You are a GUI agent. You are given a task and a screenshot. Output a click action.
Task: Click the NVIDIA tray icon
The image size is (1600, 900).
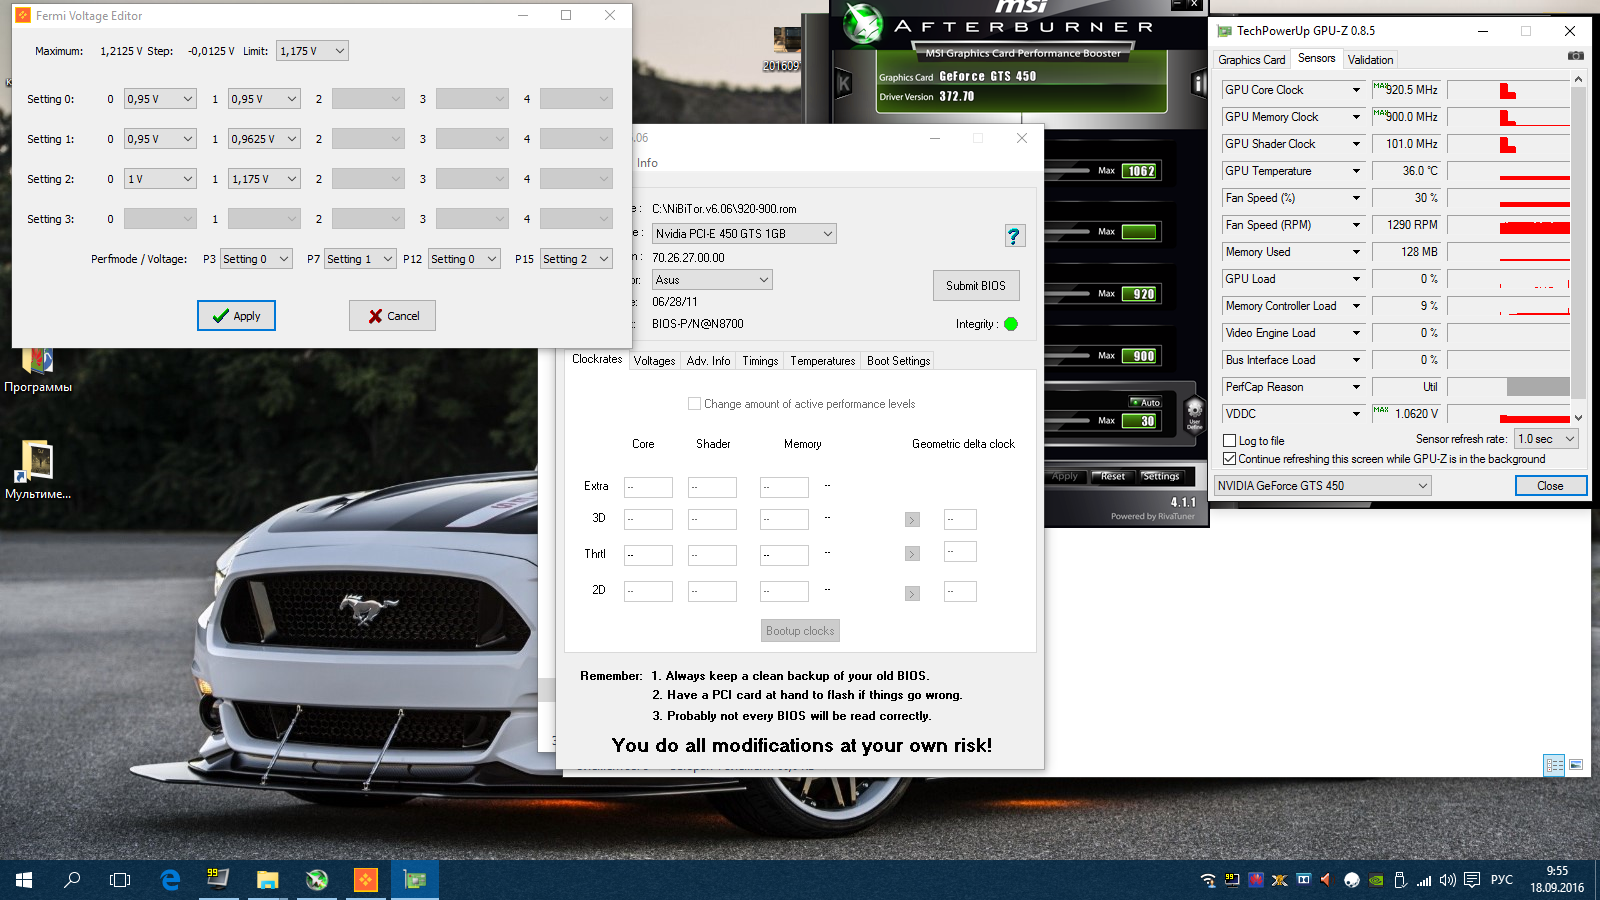(1376, 881)
